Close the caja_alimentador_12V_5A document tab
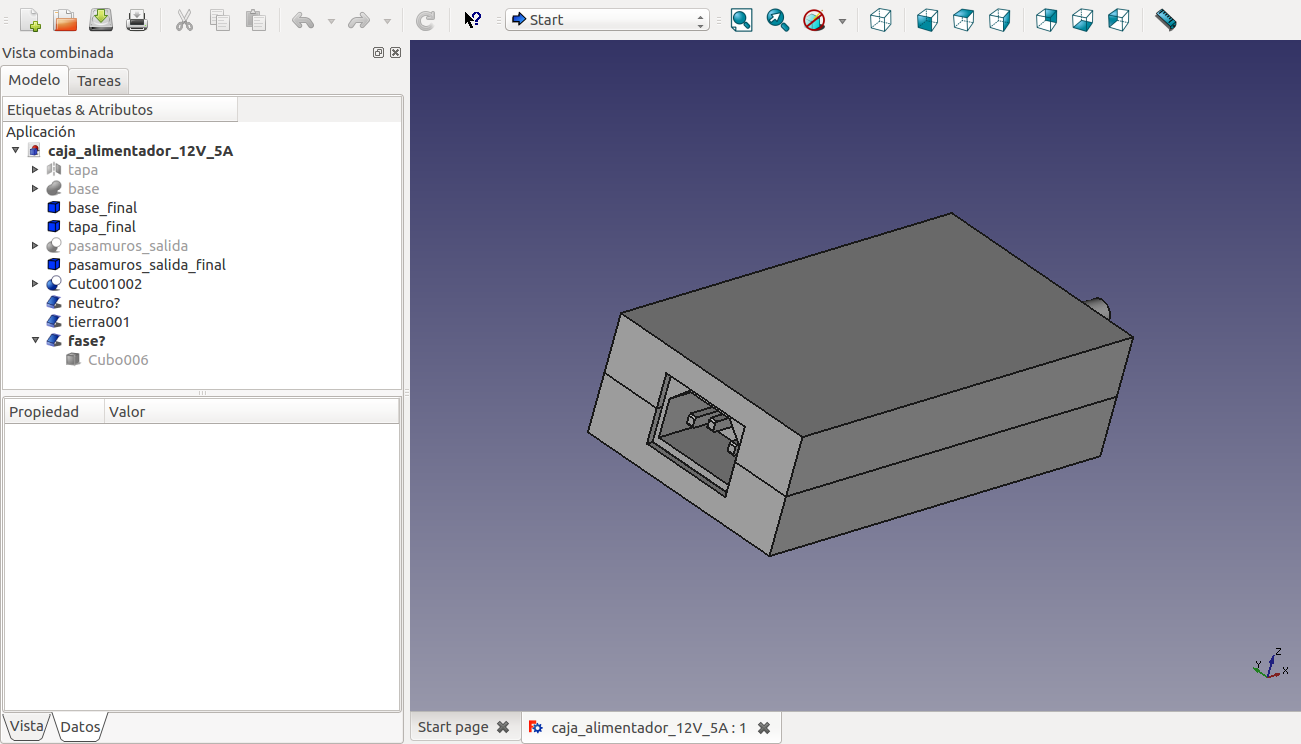The height and width of the screenshot is (744, 1301). click(x=764, y=728)
